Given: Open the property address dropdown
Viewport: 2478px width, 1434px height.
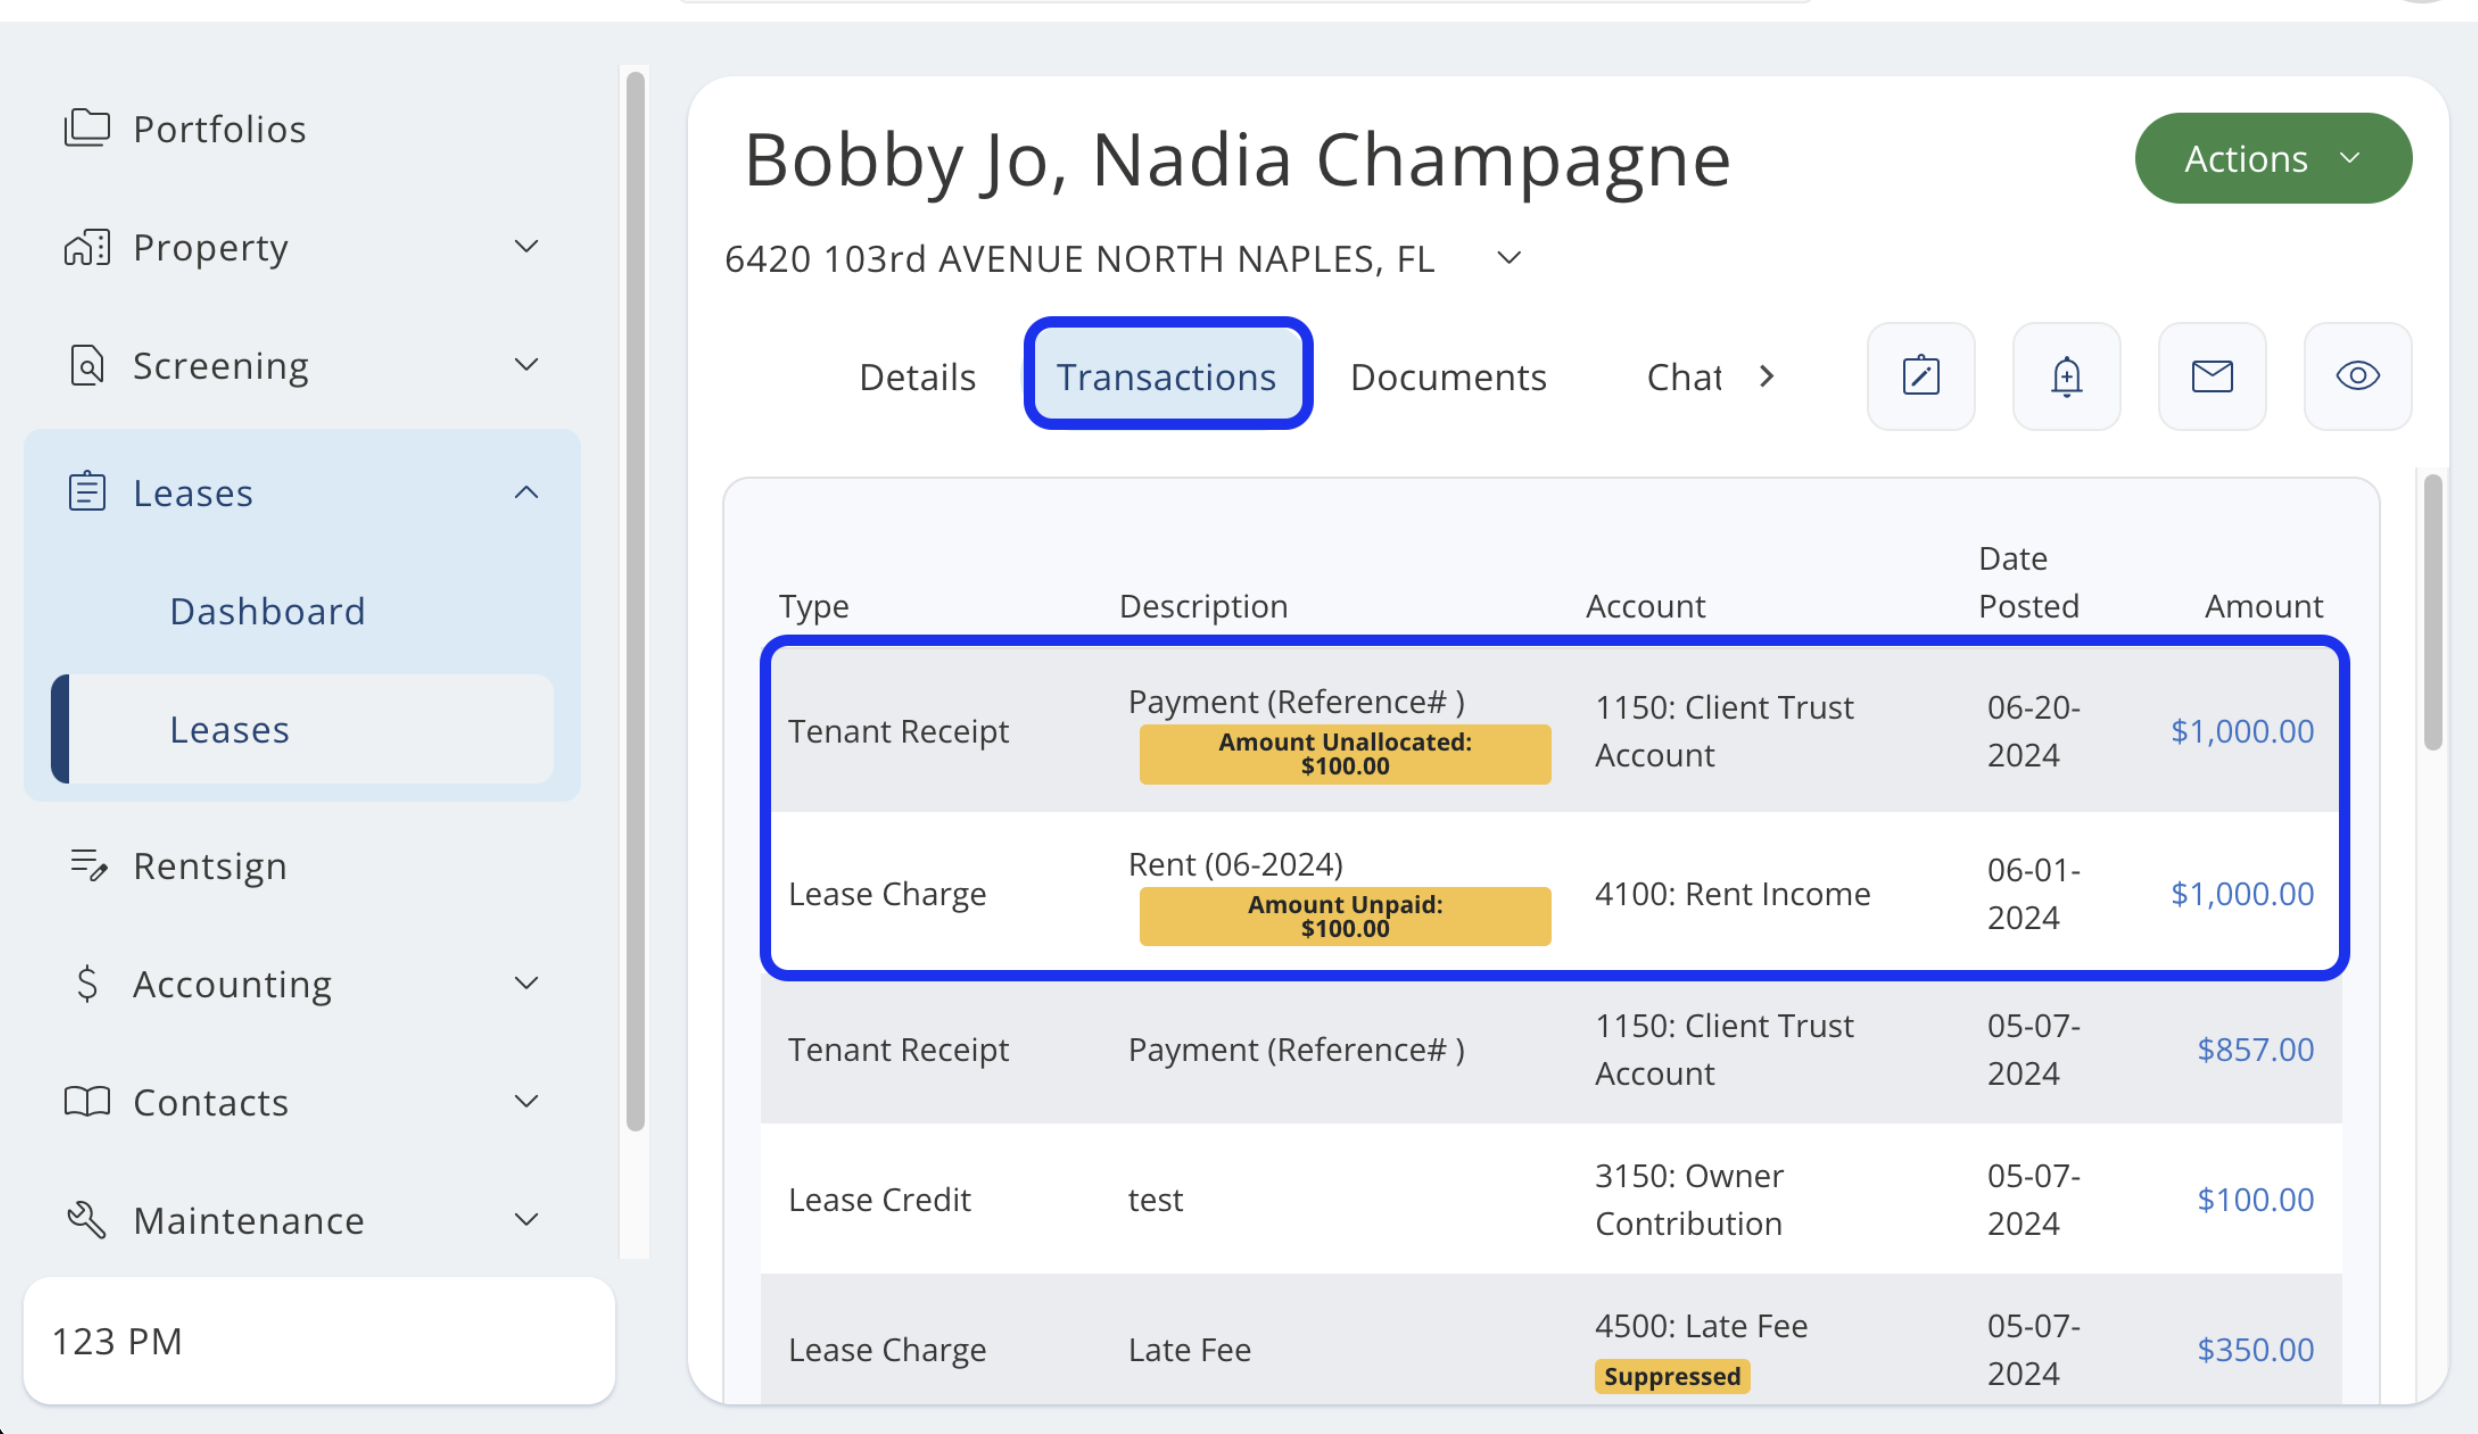Looking at the screenshot, I should (x=1509, y=258).
